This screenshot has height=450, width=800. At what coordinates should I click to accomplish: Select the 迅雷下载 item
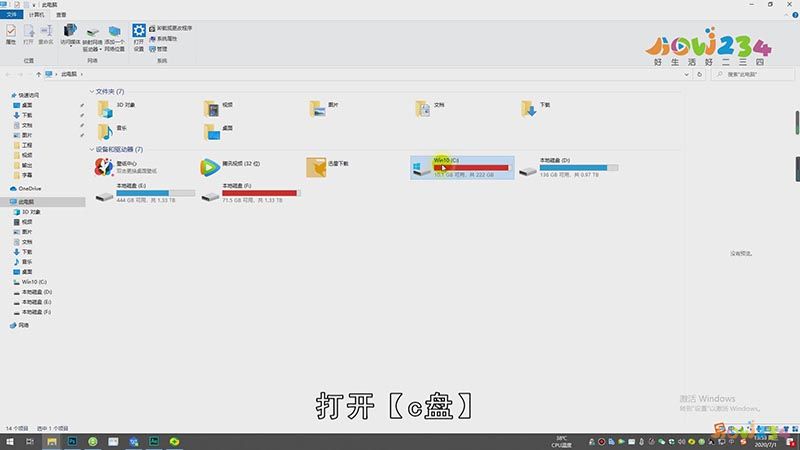(328, 167)
